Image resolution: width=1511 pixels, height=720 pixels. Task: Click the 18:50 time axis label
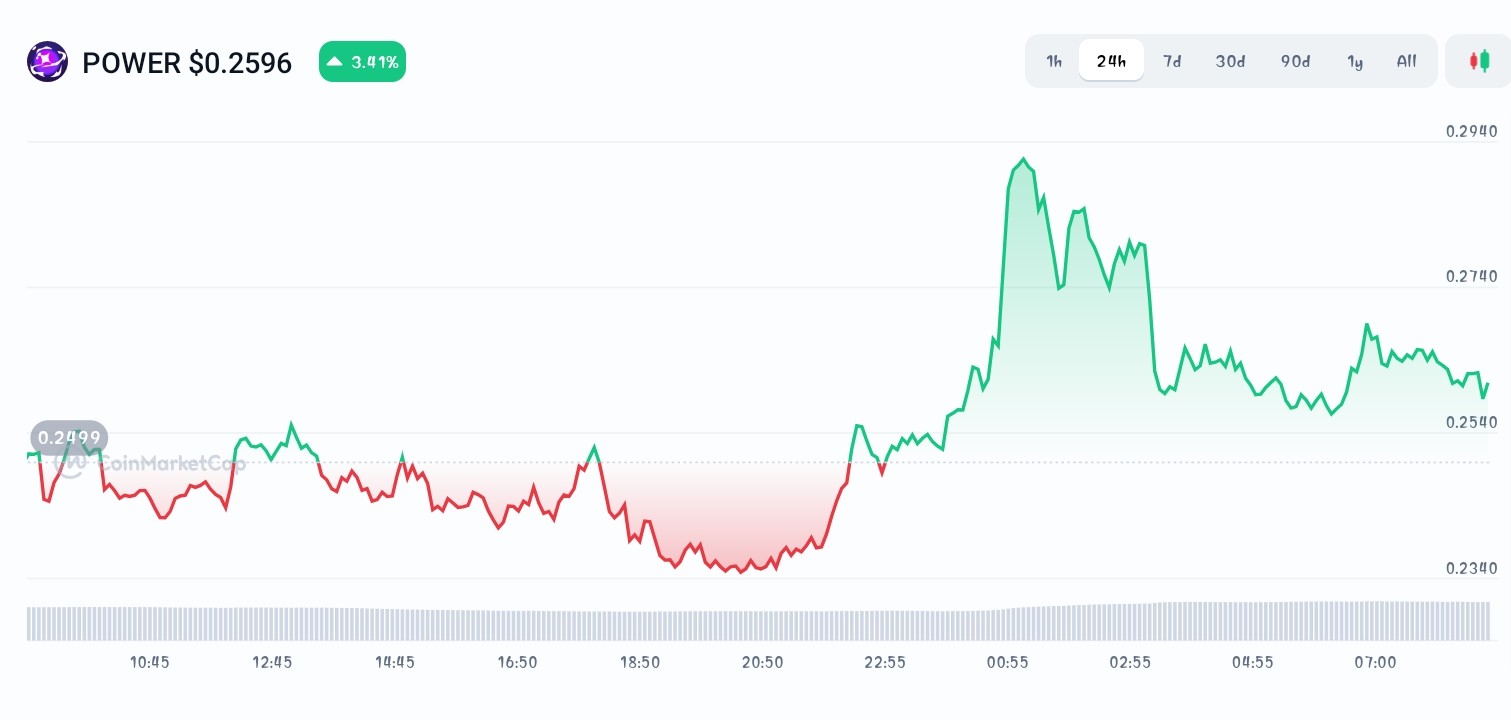point(640,662)
